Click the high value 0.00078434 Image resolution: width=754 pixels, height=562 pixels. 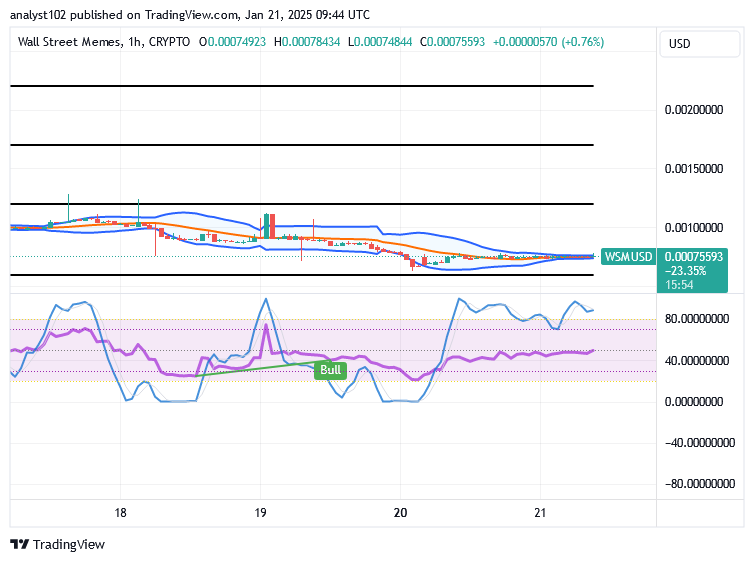point(311,42)
